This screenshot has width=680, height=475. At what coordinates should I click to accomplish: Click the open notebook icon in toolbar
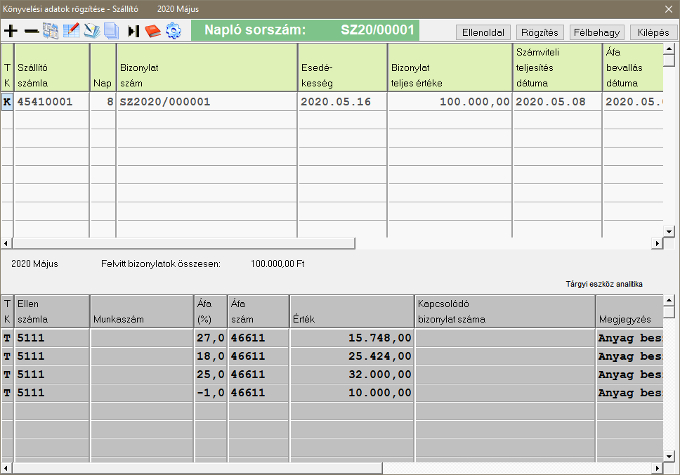click(92, 31)
